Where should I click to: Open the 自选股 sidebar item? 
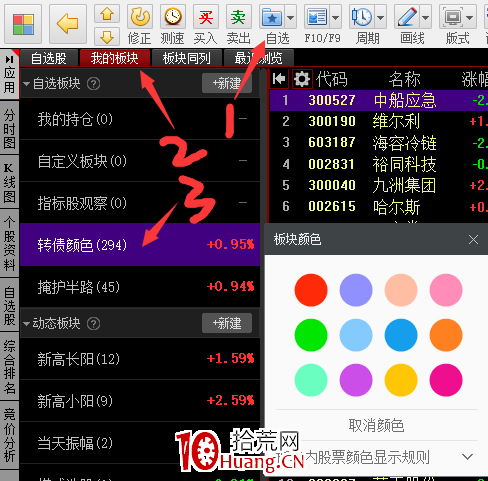click(x=9, y=306)
